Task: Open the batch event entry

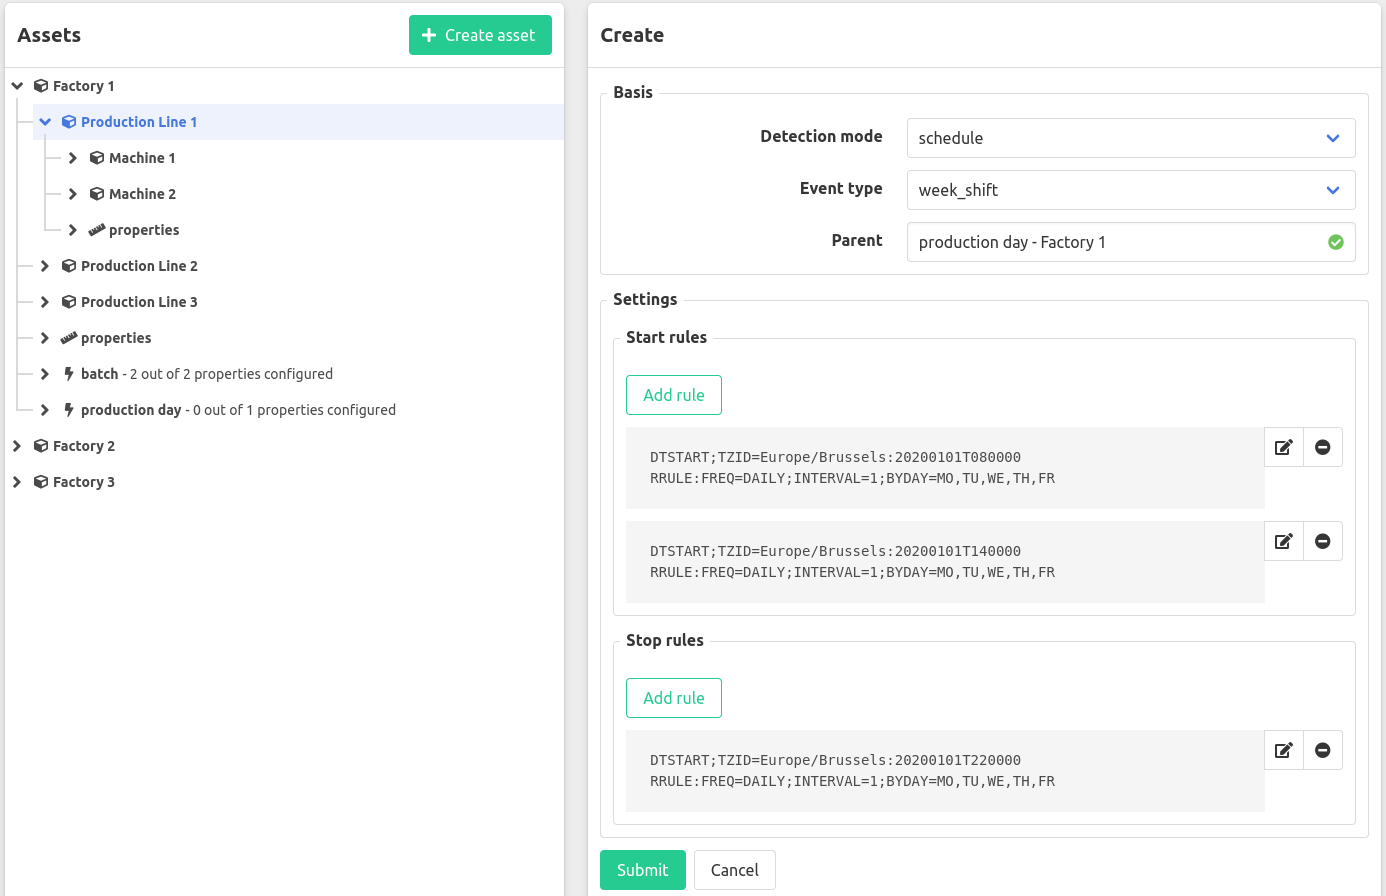Action: [207, 374]
